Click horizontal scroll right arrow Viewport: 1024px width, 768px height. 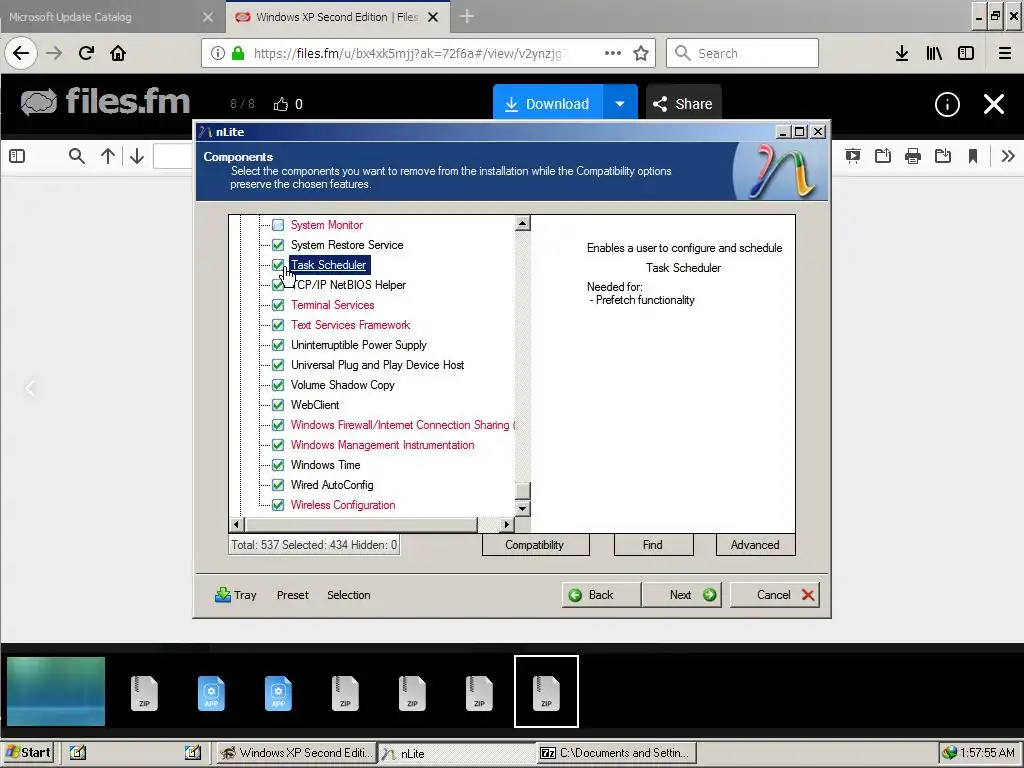(507, 524)
